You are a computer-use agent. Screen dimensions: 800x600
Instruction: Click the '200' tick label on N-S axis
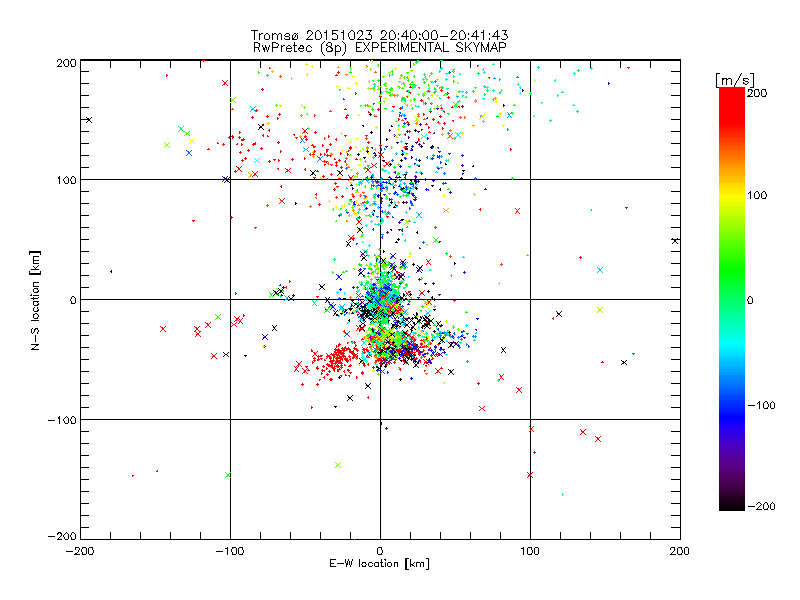point(66,63)
